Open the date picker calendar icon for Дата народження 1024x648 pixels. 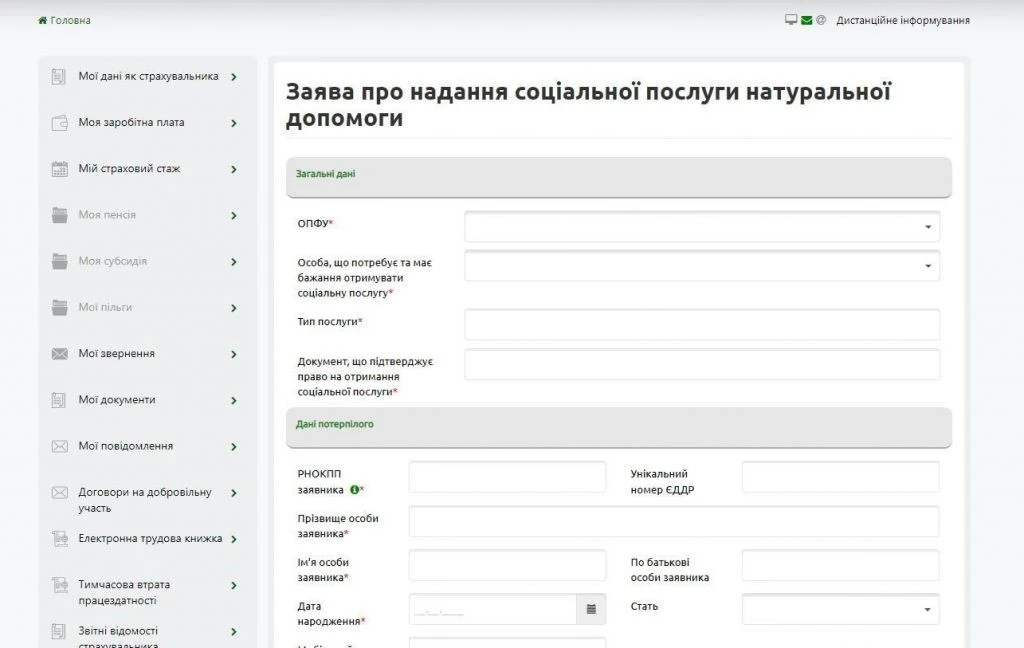591,609
